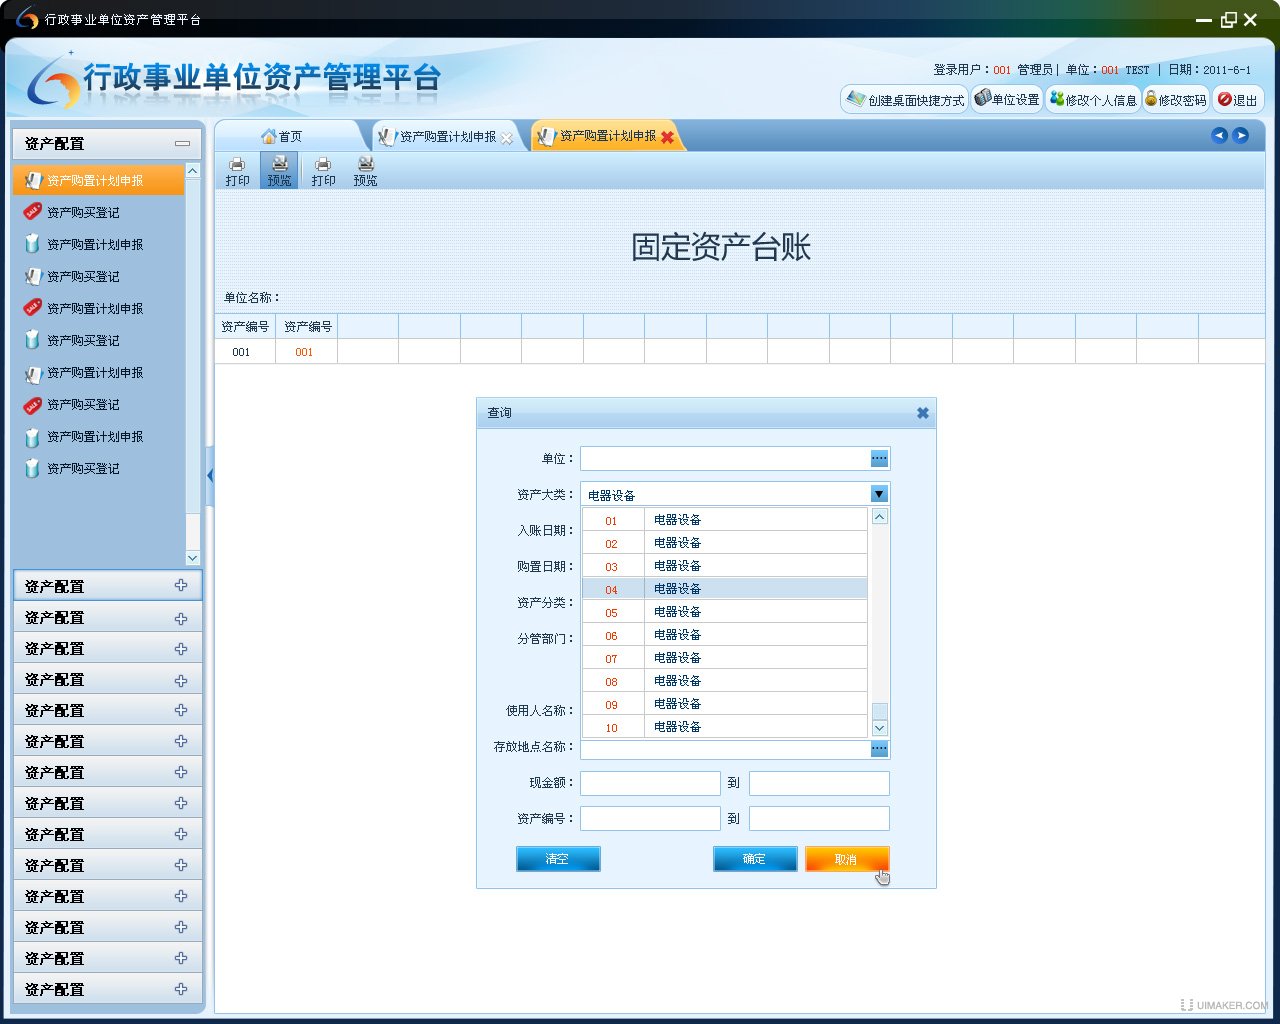Screen dimensions: 1280x1024
Task: Click the platform logo in the header
Action: point(53,81)
